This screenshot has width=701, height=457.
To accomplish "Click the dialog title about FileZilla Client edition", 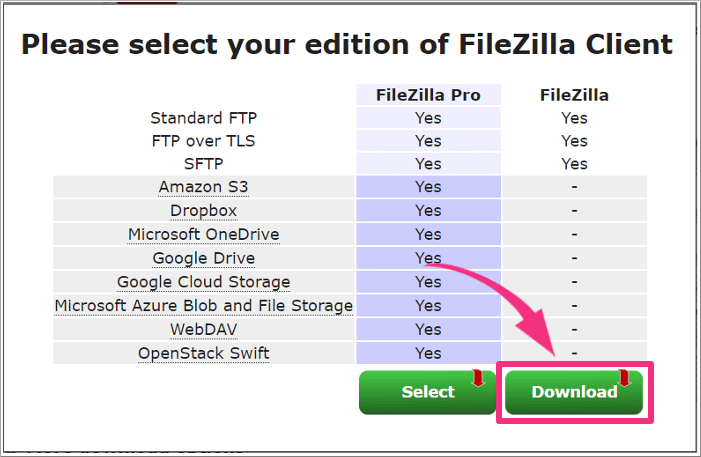I will (x=347, y=45).
